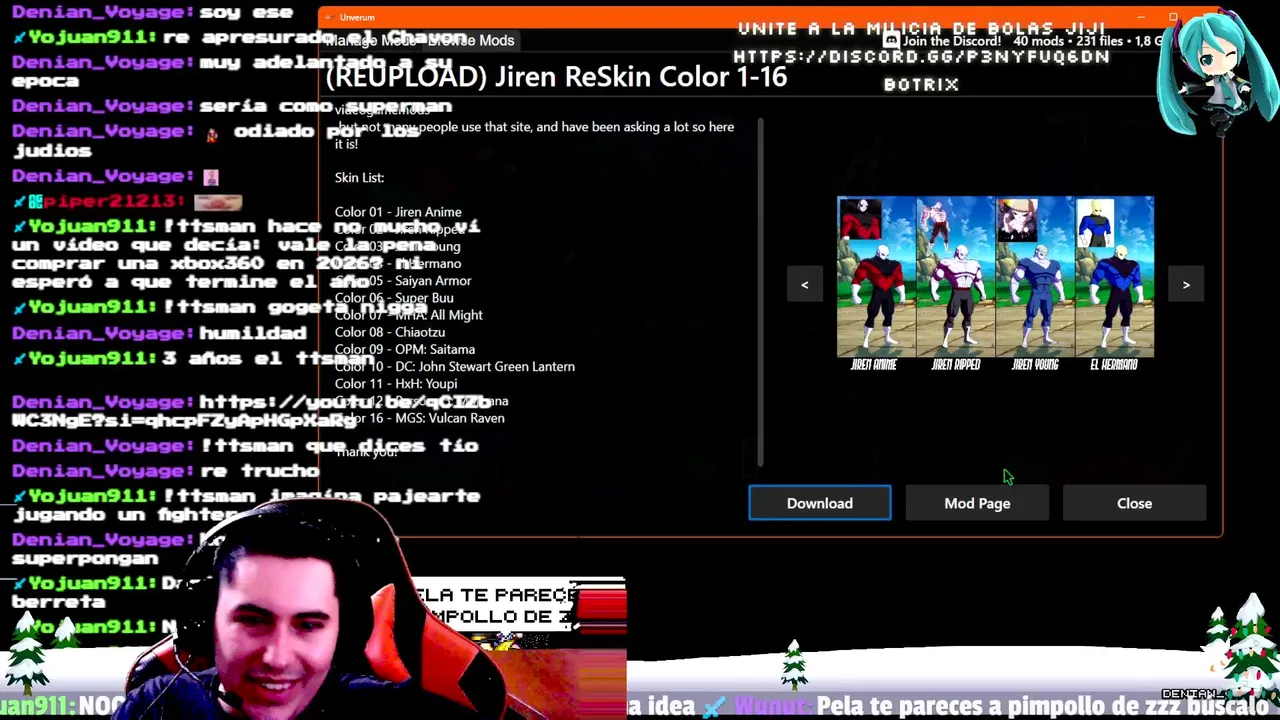Close the mod description dialog

[x=1134, y=503]
